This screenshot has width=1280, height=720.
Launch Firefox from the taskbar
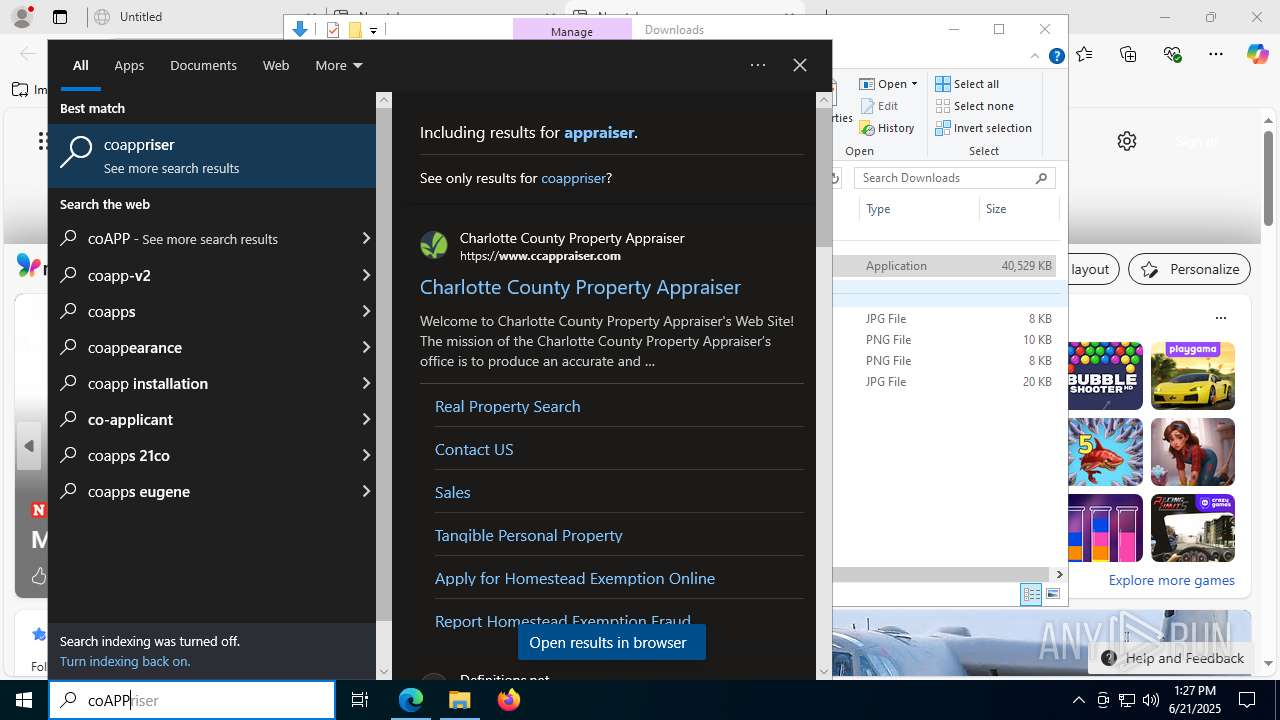pyautogui.click(x=509, y=700)
